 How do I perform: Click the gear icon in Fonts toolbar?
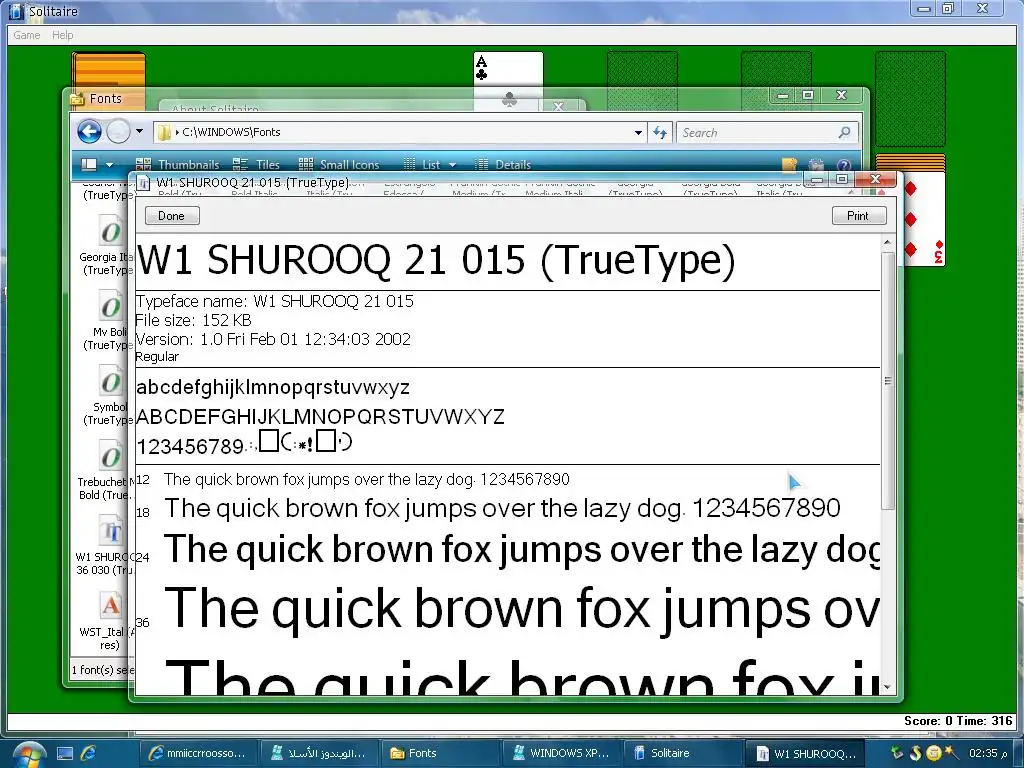click(816, 165)
